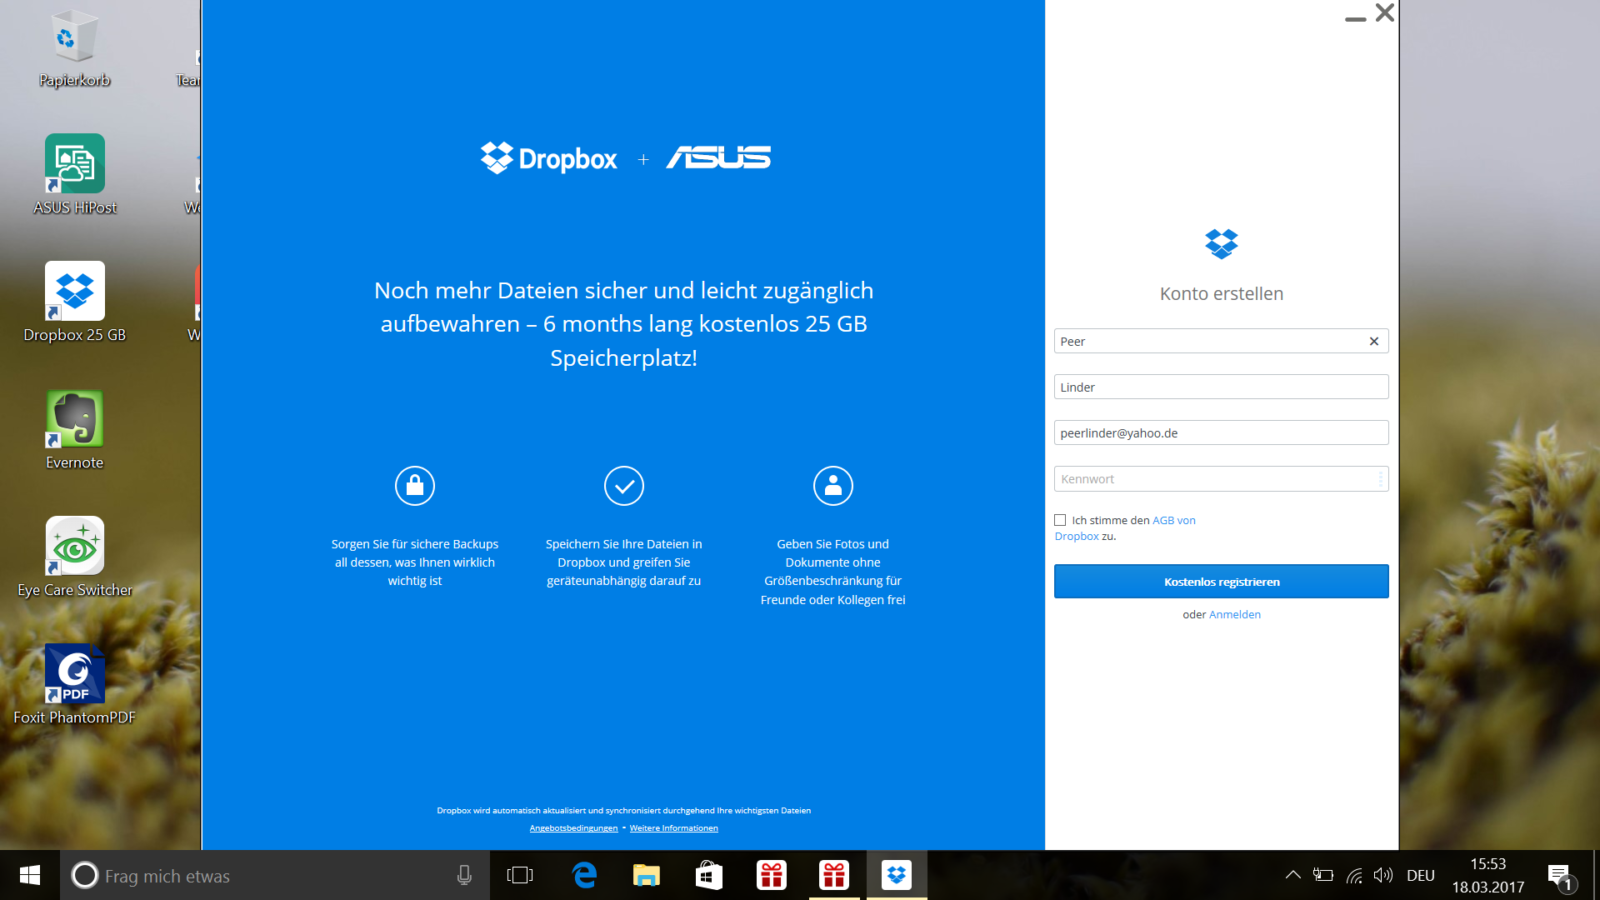
Task: Open Foxit PhantomPDF desktop shortcut
Action: [75, 674]
